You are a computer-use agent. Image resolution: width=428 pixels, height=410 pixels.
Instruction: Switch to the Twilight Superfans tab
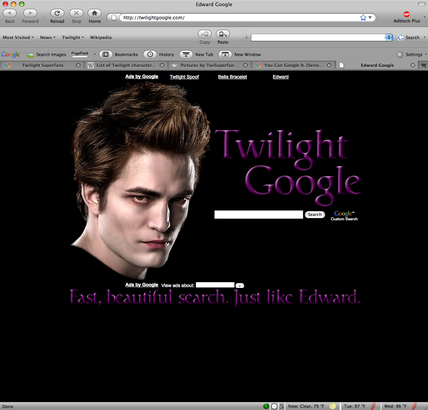[x=42, y=65]
